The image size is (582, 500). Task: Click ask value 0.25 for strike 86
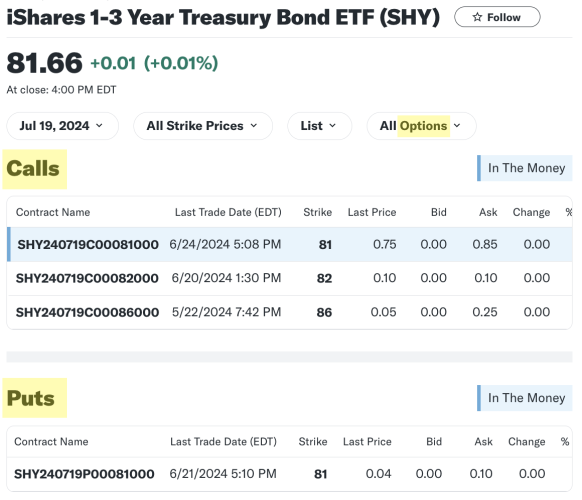485,312
